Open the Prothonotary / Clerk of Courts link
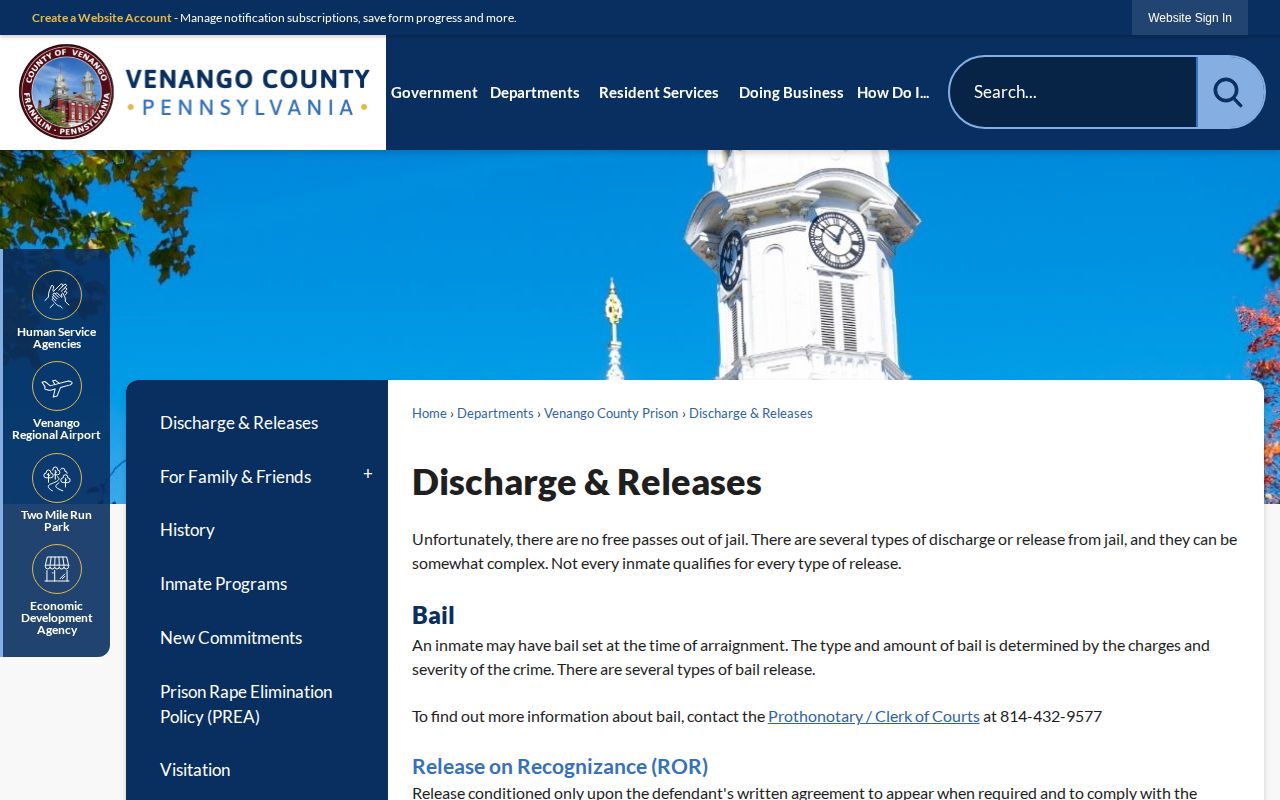The image size is (1280, 800). point(874,716)
